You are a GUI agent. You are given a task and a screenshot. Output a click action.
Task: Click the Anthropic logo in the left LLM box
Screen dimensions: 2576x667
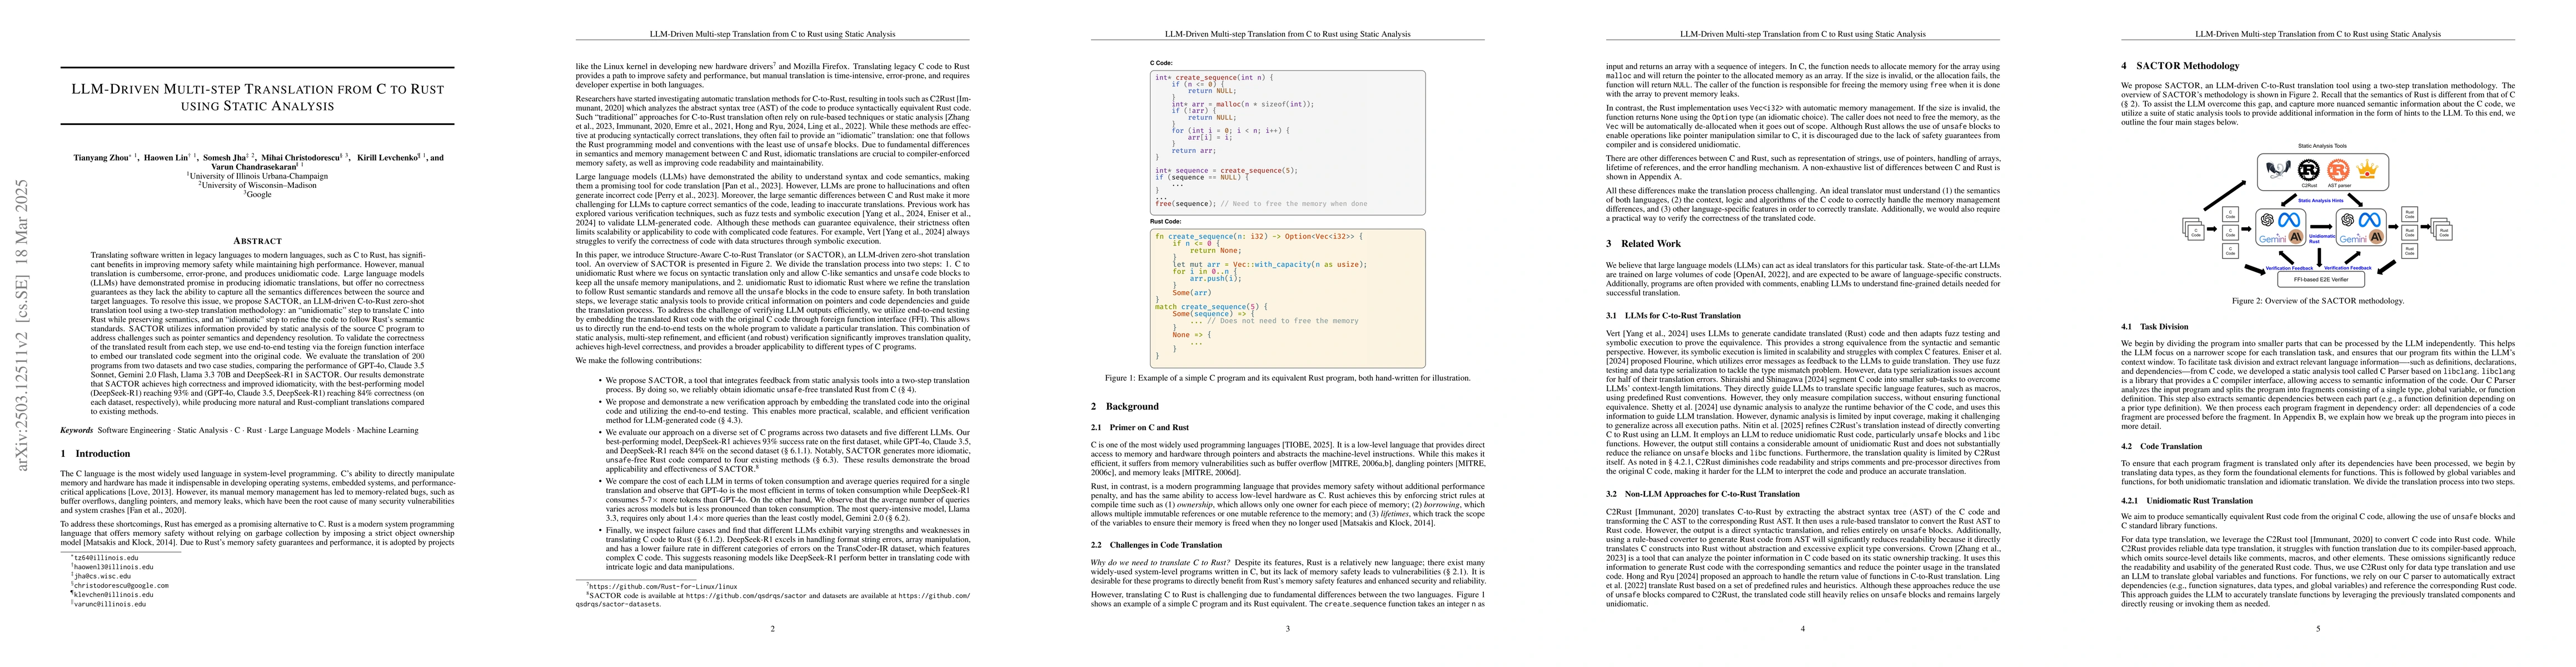pyautogui.click(x=2296, y=237)
